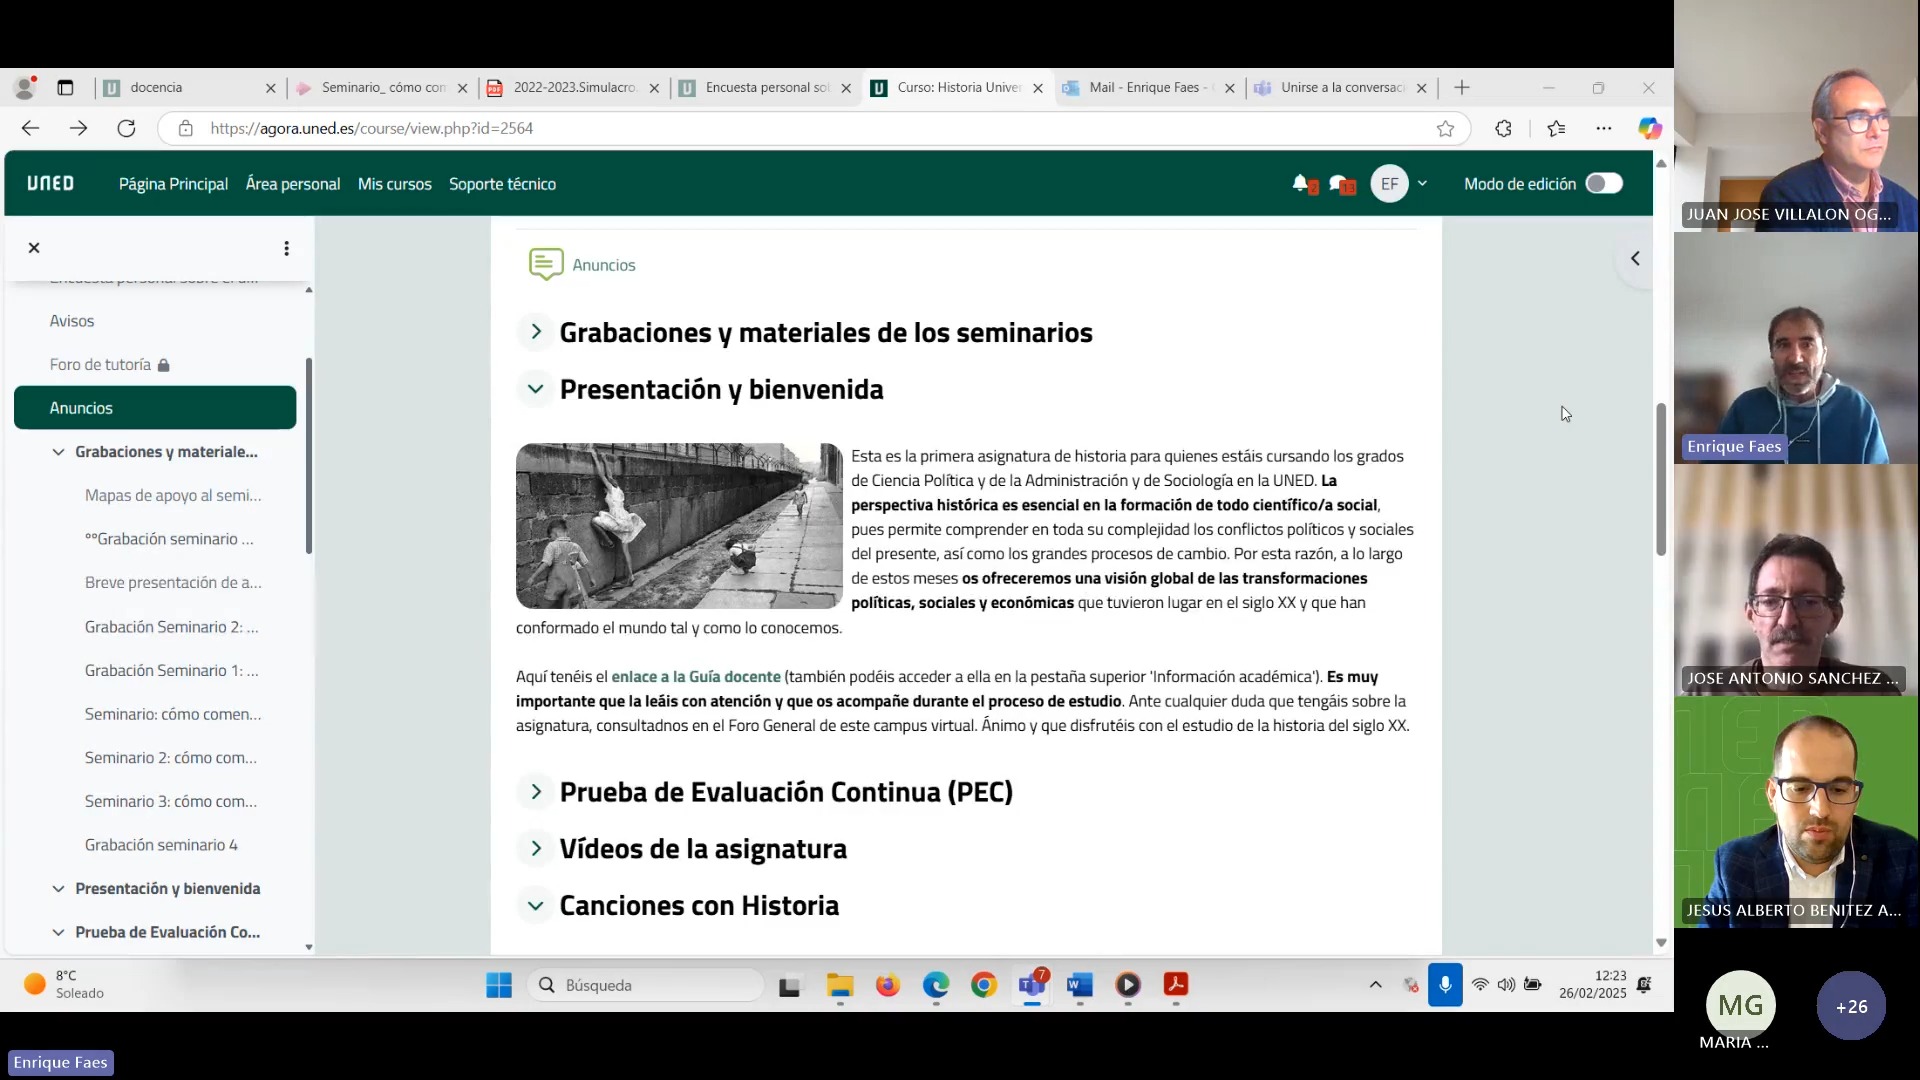Click the course index scrollbar thumb
Viewport: 1920px width, 1080px height.
point(308,456)
